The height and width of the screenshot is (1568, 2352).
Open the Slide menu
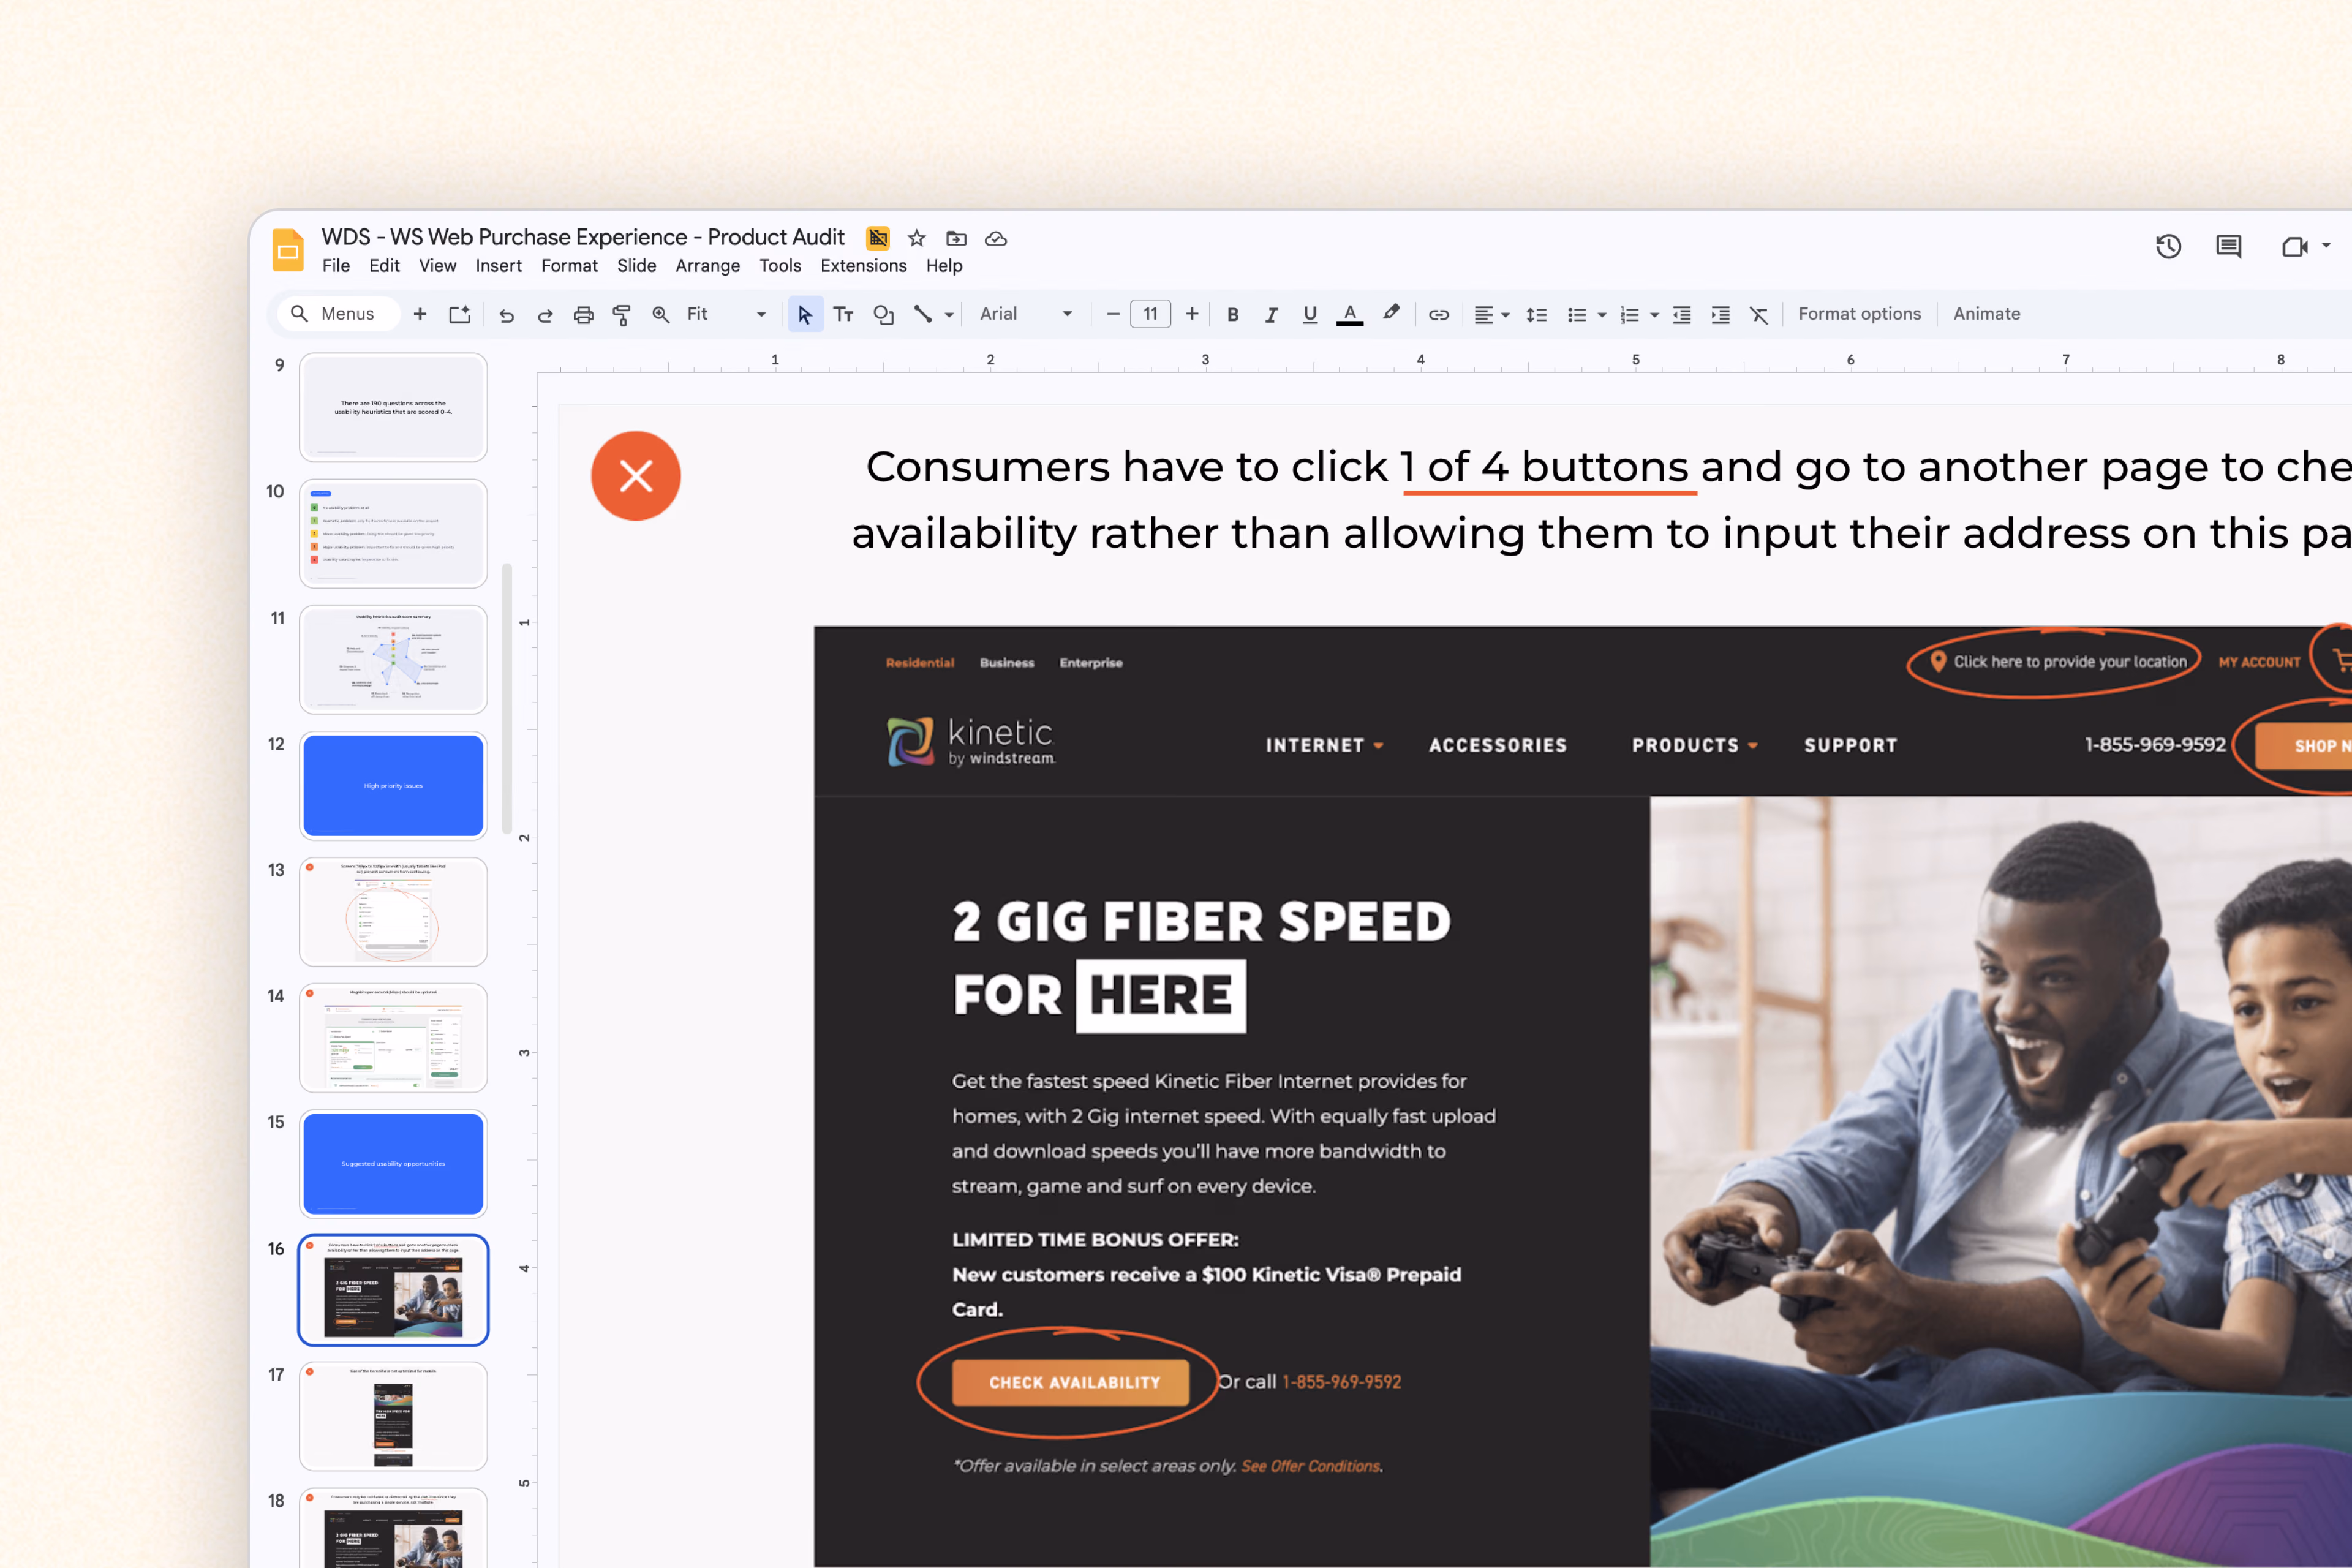[636, 266]
